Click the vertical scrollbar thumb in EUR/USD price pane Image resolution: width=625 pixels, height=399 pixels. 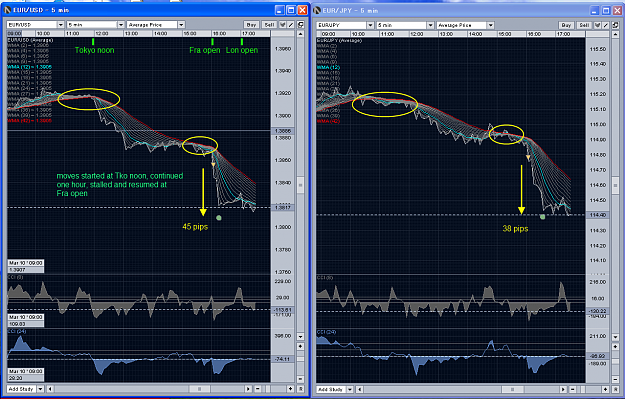point(301,185)
